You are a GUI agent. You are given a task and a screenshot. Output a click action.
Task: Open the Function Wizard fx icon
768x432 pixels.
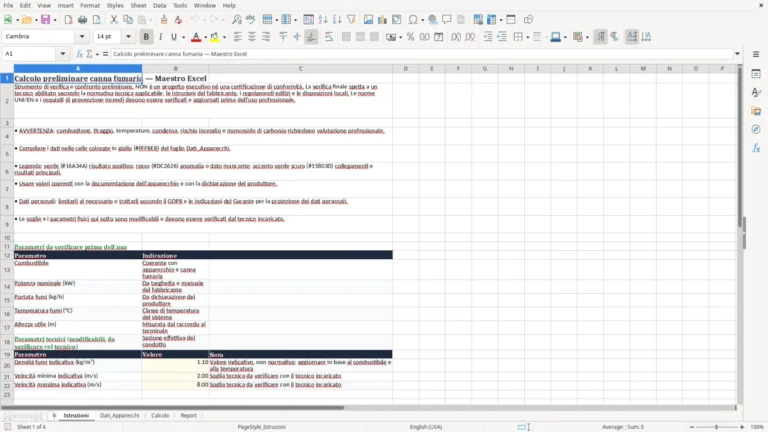(79, 54)
